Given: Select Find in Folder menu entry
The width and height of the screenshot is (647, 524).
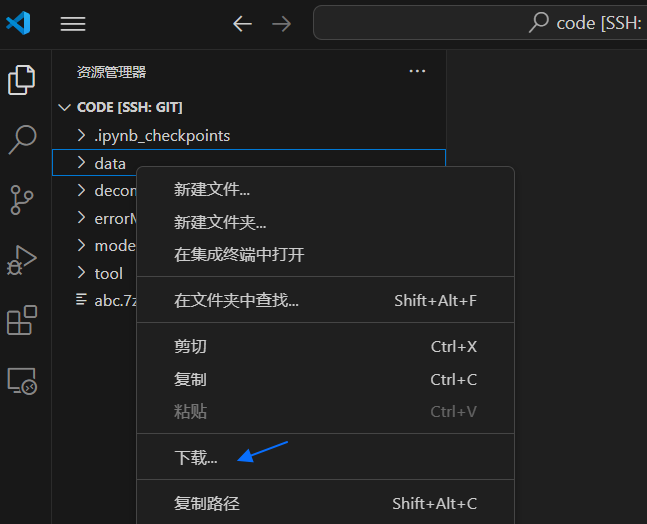Looking at the screenshot, I should tap(236, 300).
